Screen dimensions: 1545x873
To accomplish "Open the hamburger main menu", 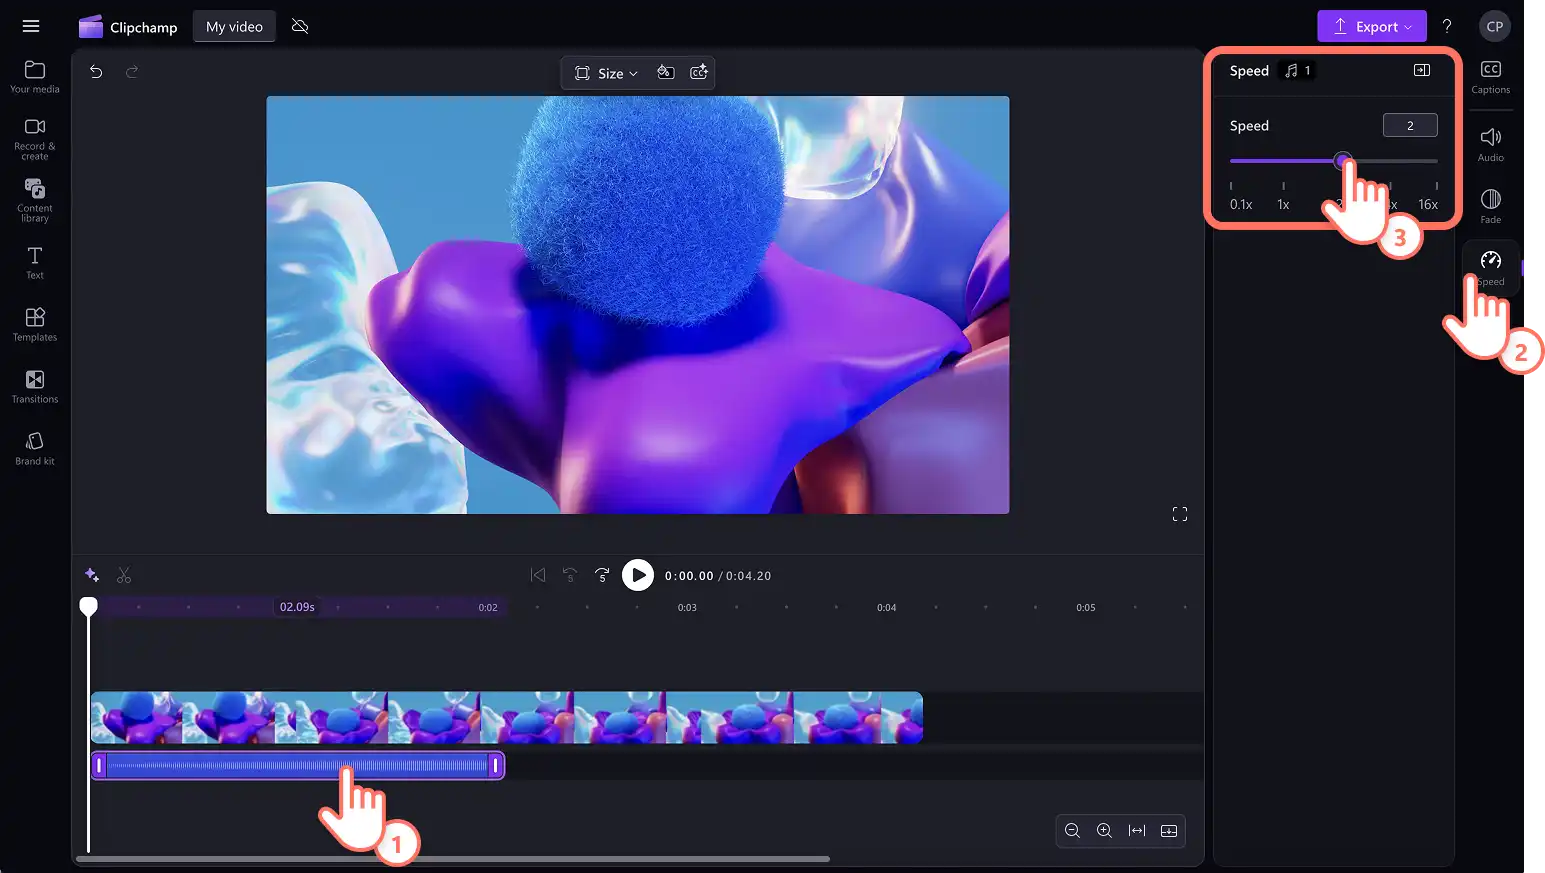I will click(31, 26).
